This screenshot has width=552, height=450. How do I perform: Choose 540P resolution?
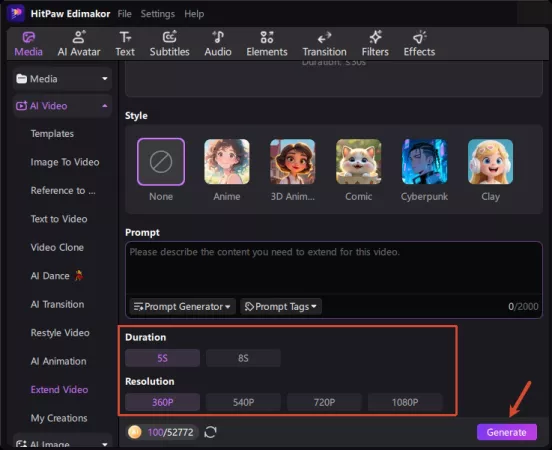tap(243, 402)
